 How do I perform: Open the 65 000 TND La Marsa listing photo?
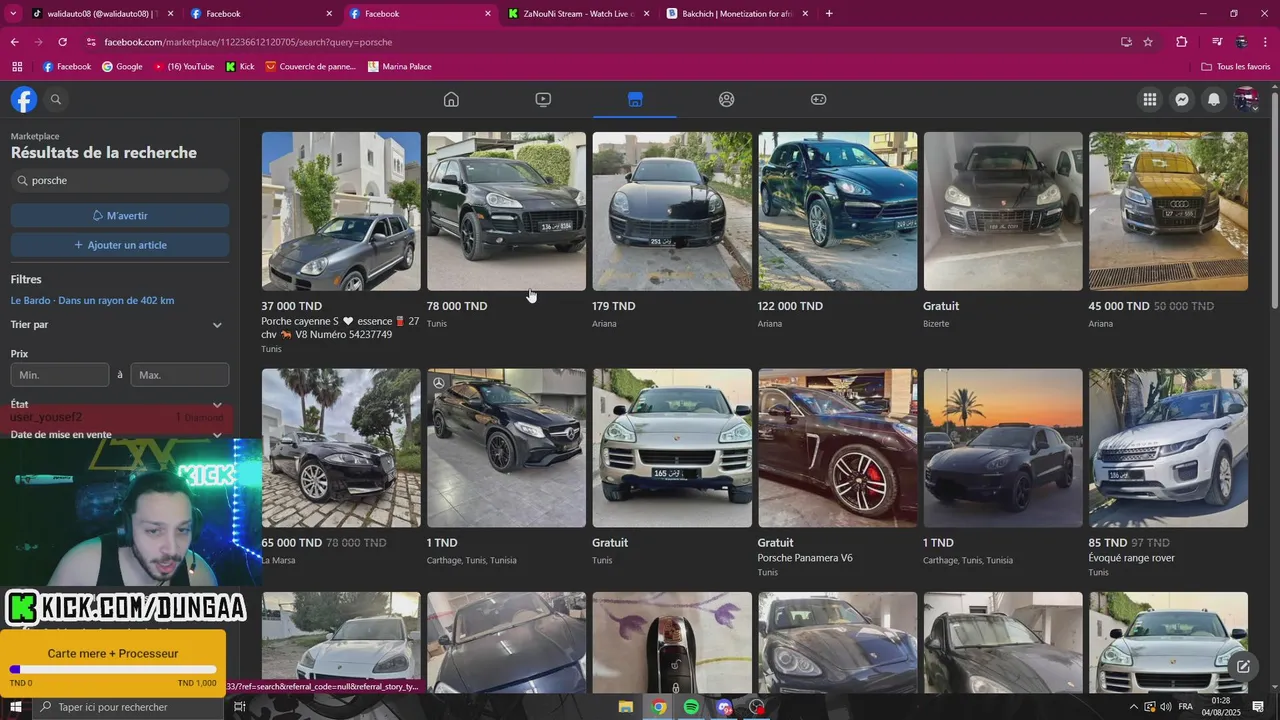click(x=341, y=448)
